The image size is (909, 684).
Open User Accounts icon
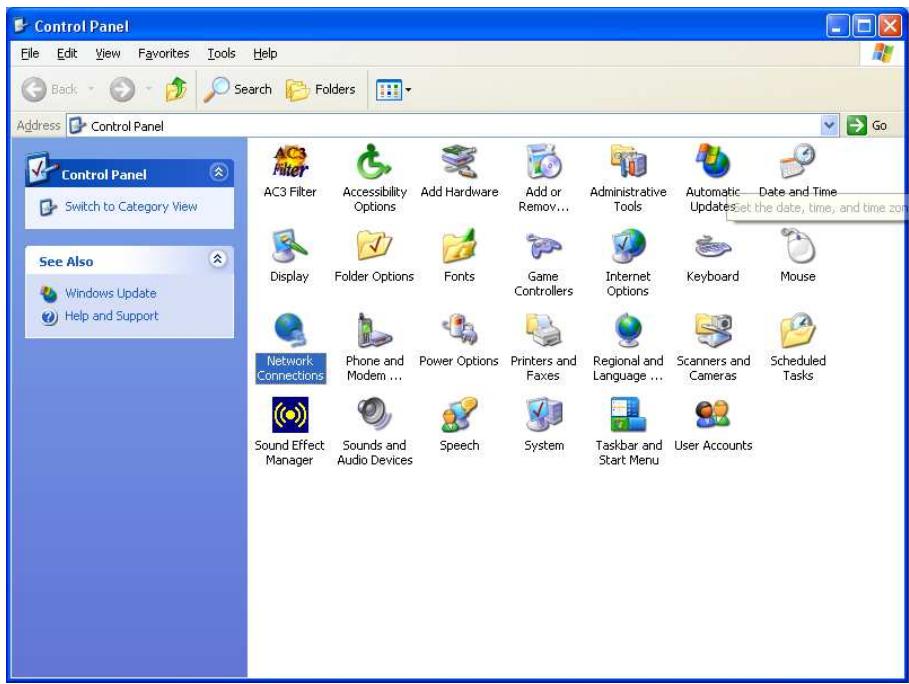[x=712, y=415]
